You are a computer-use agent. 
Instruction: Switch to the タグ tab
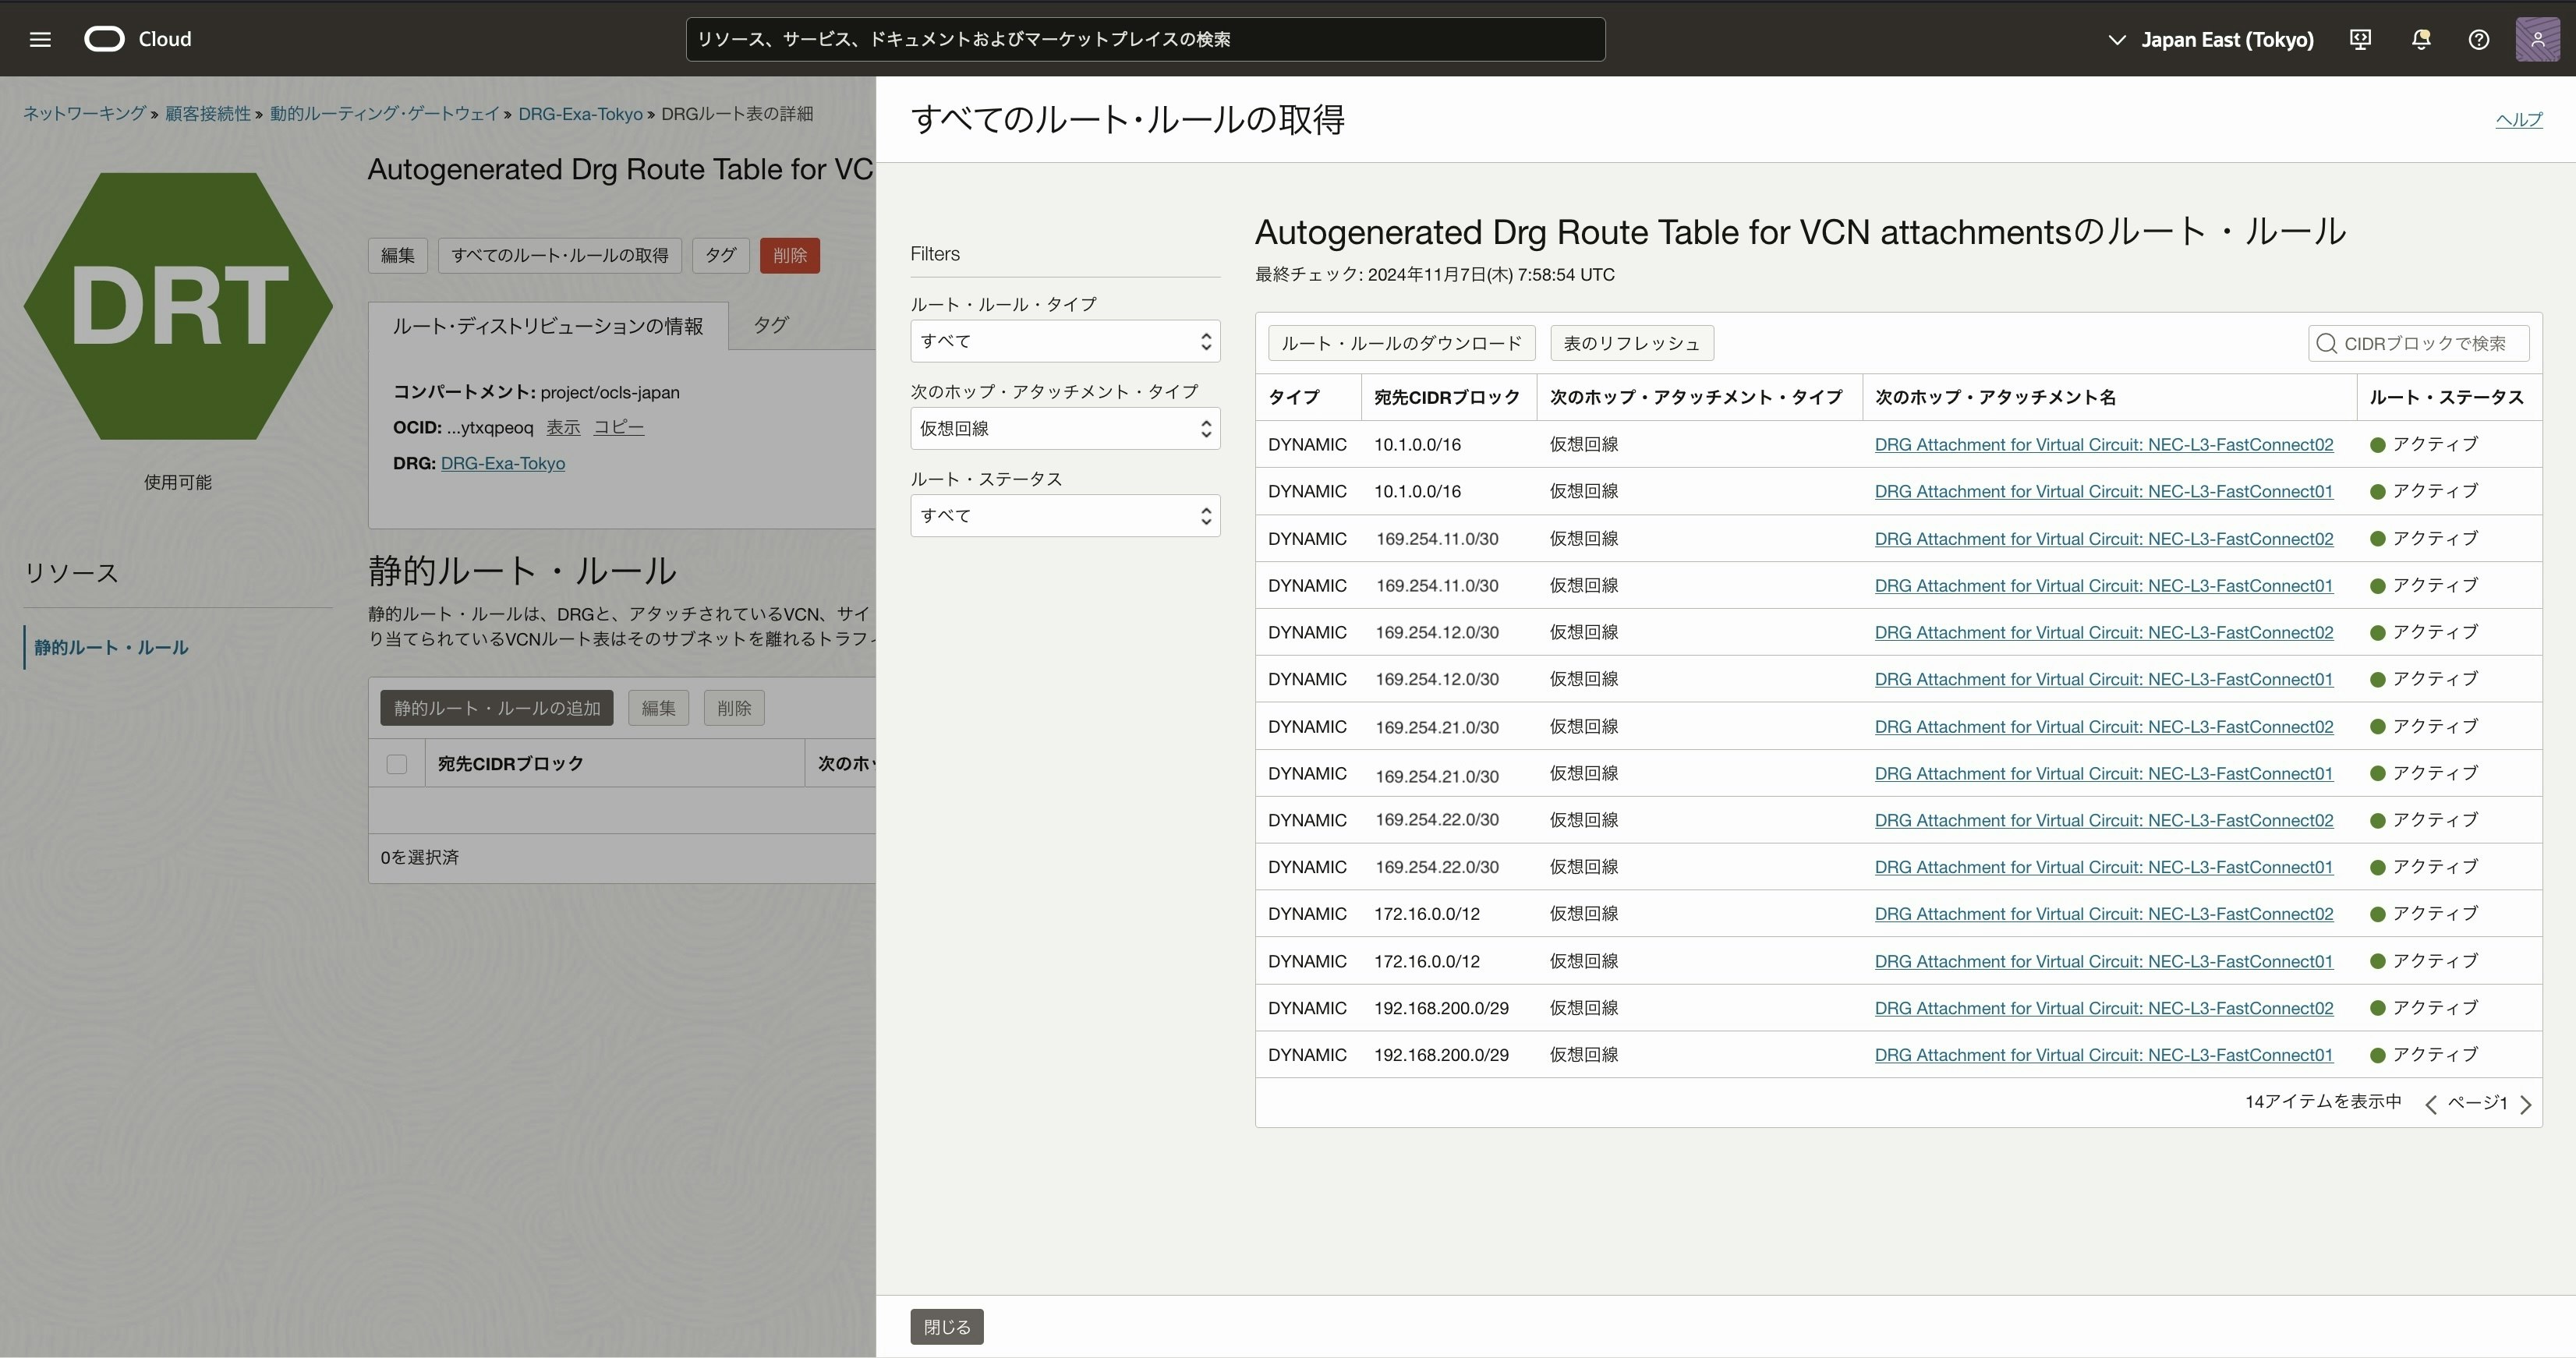click(x=770, y=325)
